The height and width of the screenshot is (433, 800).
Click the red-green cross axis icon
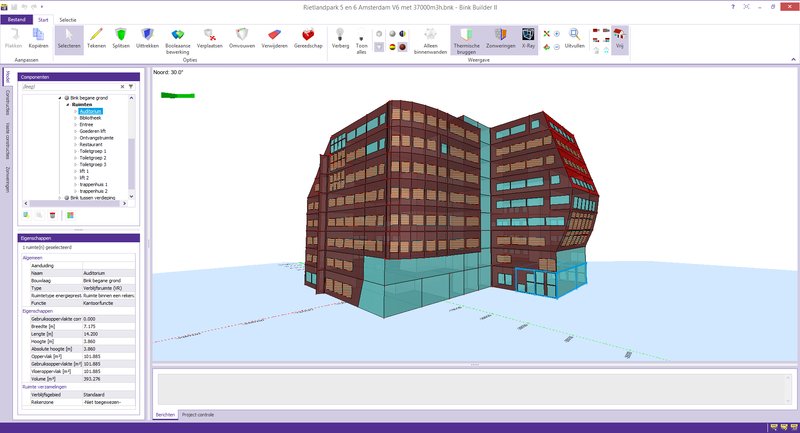click(546, 34)
